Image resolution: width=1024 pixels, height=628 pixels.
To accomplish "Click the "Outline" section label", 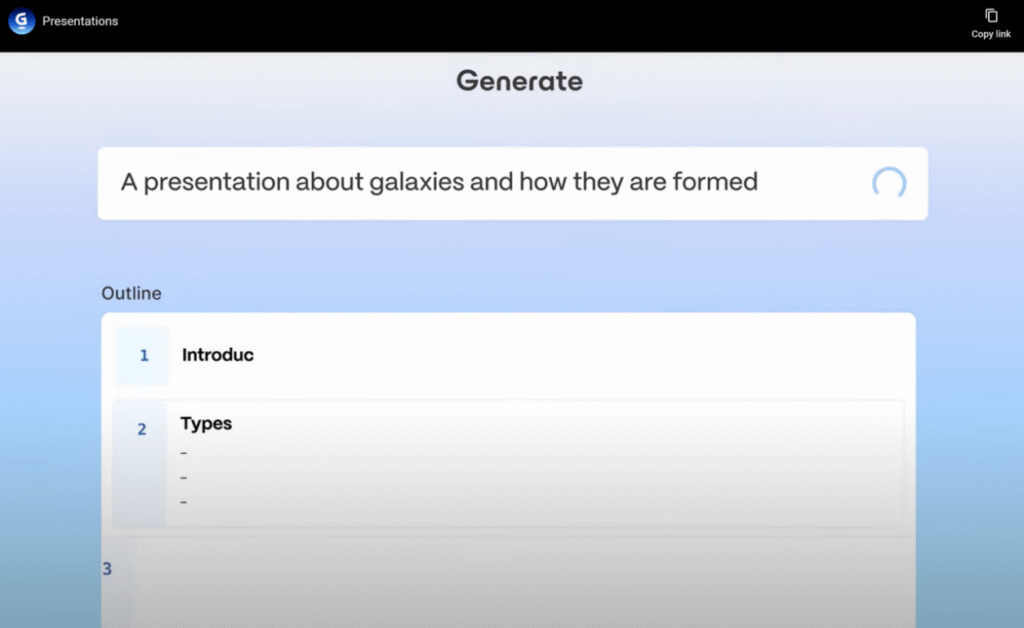I will click(x=131, y=294).
